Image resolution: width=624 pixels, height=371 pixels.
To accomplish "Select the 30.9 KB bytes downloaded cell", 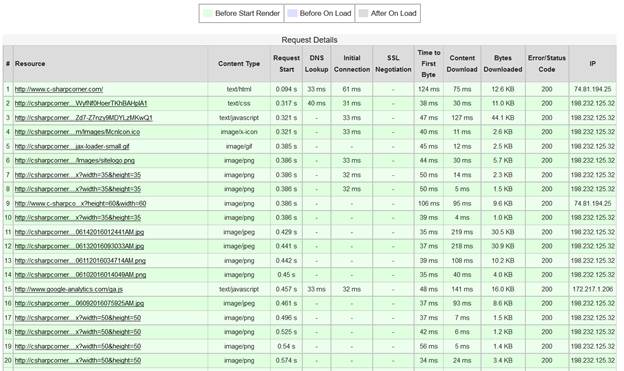I will point(503,246).
